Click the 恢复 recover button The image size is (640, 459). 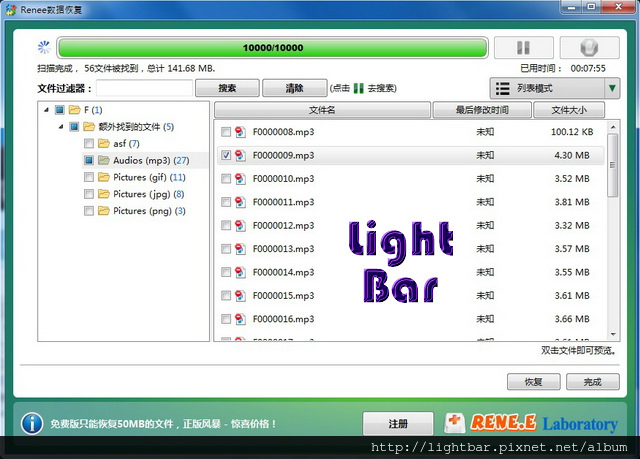point(533,382)
